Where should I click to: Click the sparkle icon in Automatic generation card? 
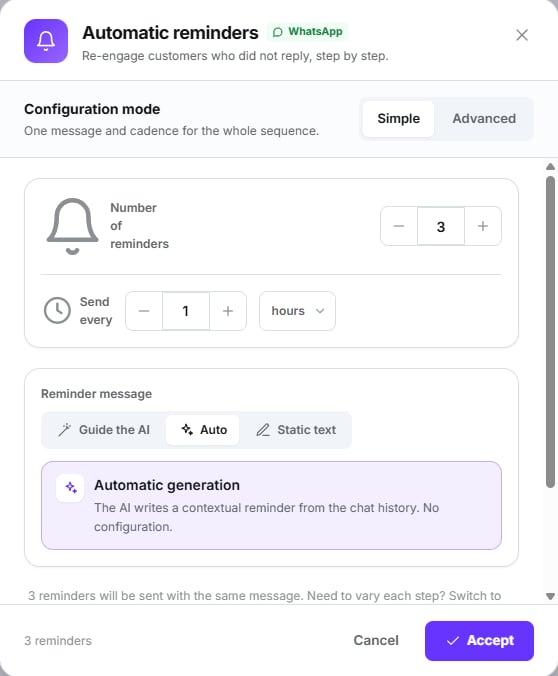coord(70,488)
